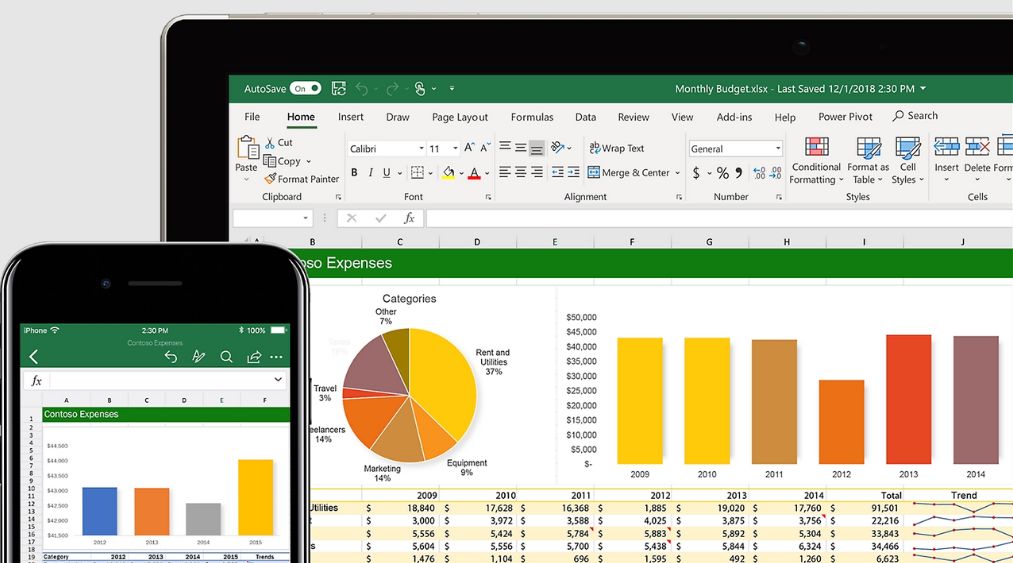Click the Paste clipboard icon
This screenshot has width=1013, height=563.
click(x=247, y=147)
